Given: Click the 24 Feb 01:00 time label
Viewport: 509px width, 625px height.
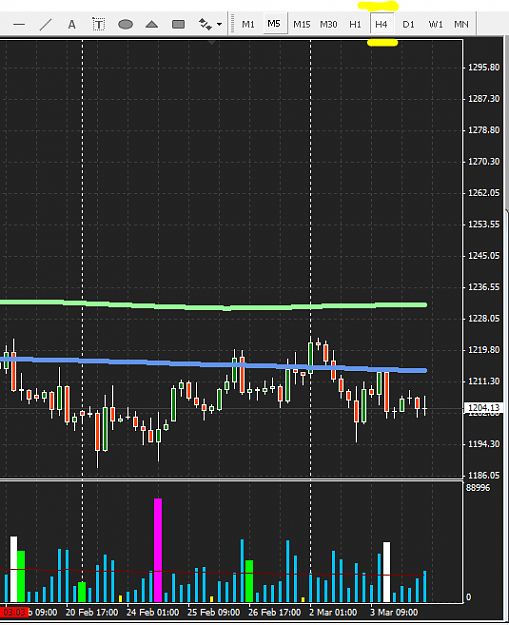Looking at the screenshot, I should (153, 613).
